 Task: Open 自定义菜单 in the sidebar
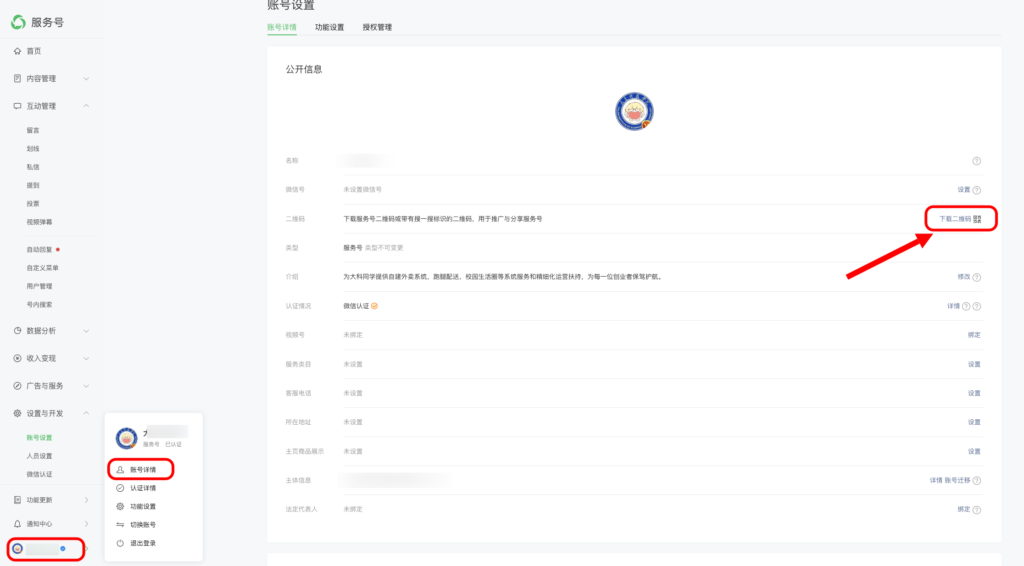coord(42,268)
